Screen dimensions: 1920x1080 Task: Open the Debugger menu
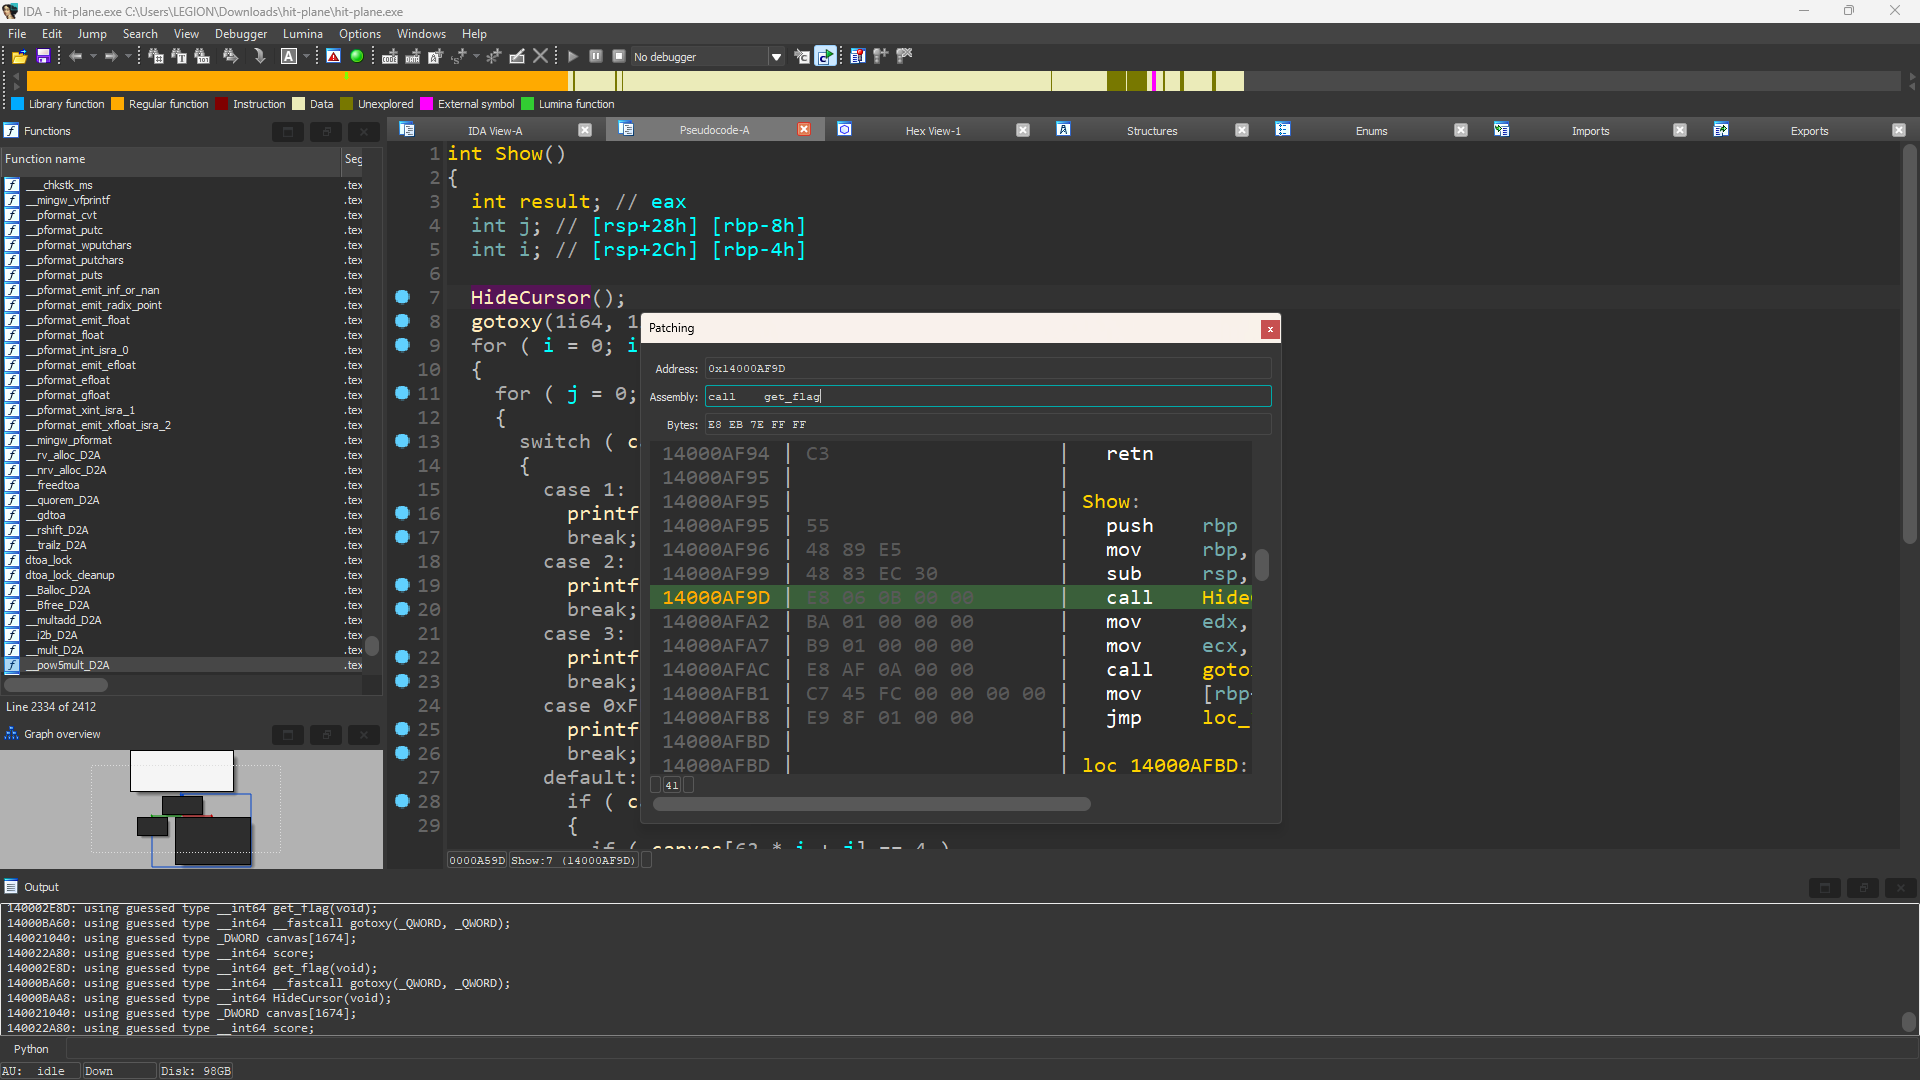(241, 34)
